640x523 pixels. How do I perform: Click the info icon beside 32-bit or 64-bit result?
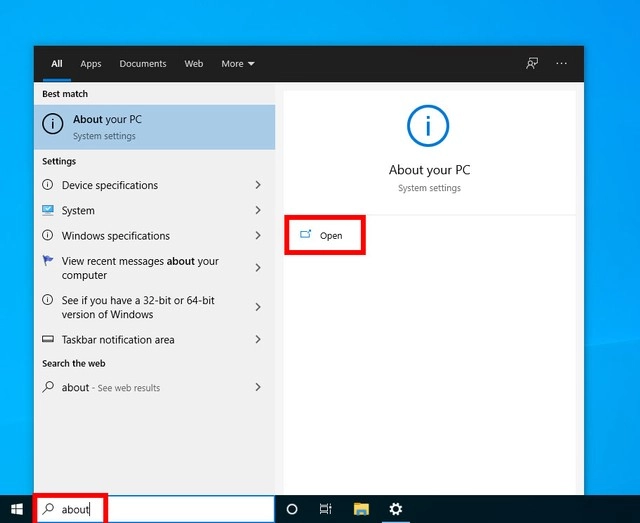48,300
